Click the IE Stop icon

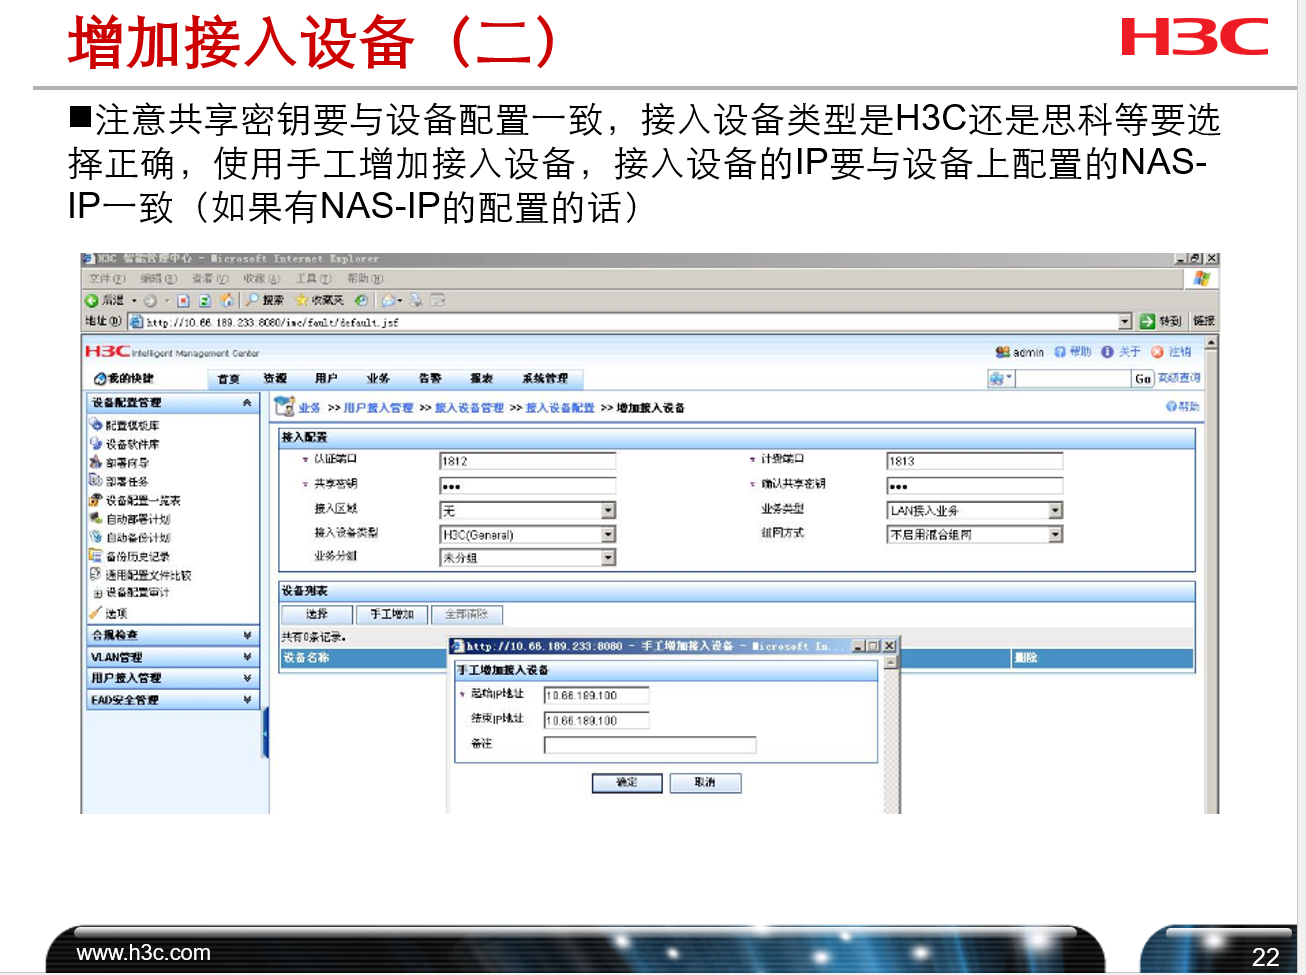pos(183,300)
